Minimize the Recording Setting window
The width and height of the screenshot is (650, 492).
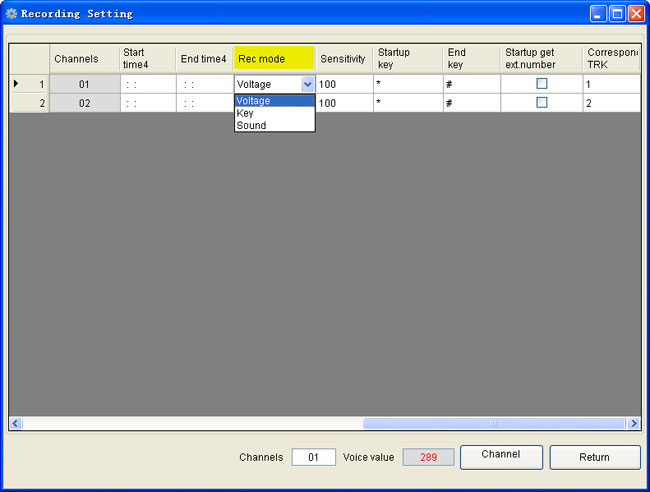point(597,14)
